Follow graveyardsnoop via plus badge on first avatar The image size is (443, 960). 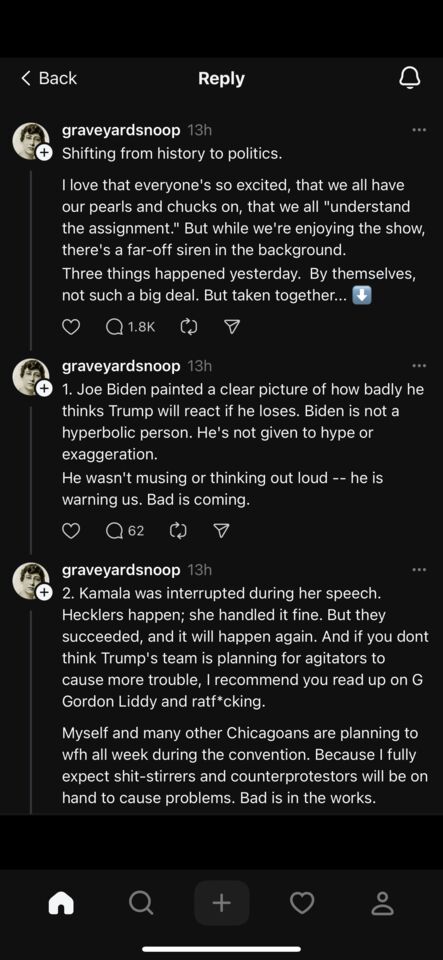[x=44, y=153]
